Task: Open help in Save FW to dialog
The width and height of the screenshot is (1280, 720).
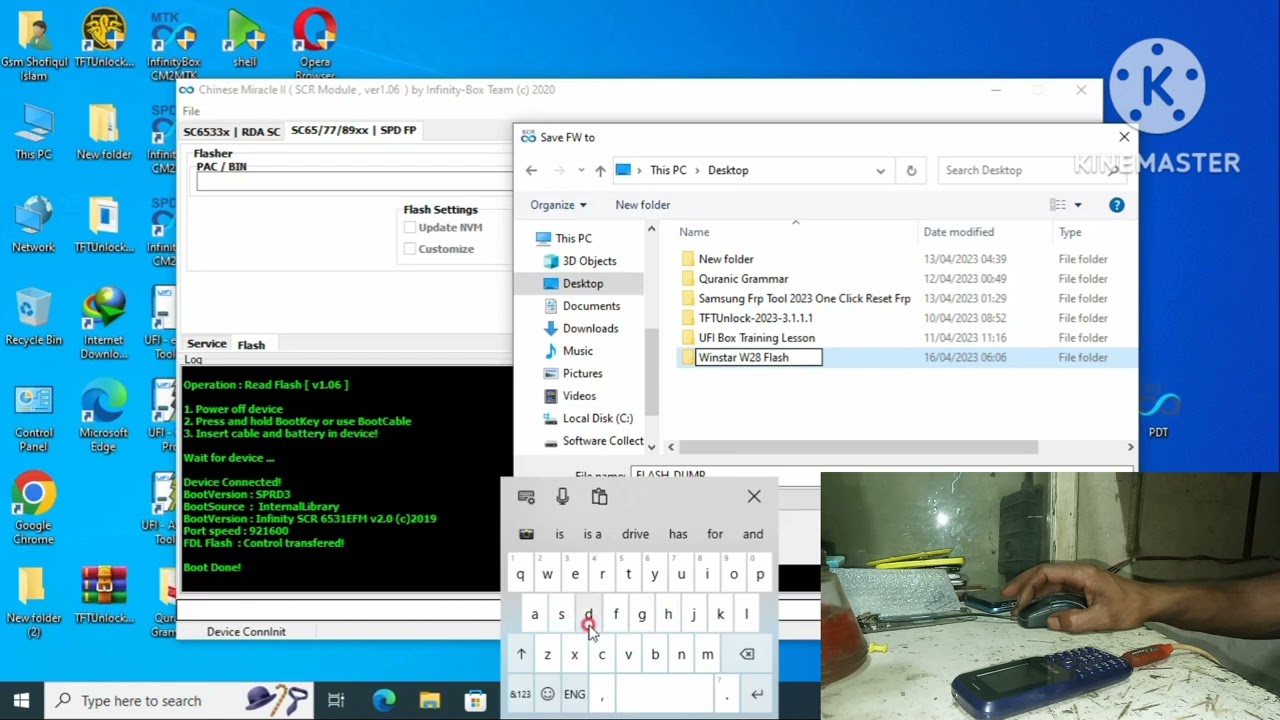Action: point(1116,205)
